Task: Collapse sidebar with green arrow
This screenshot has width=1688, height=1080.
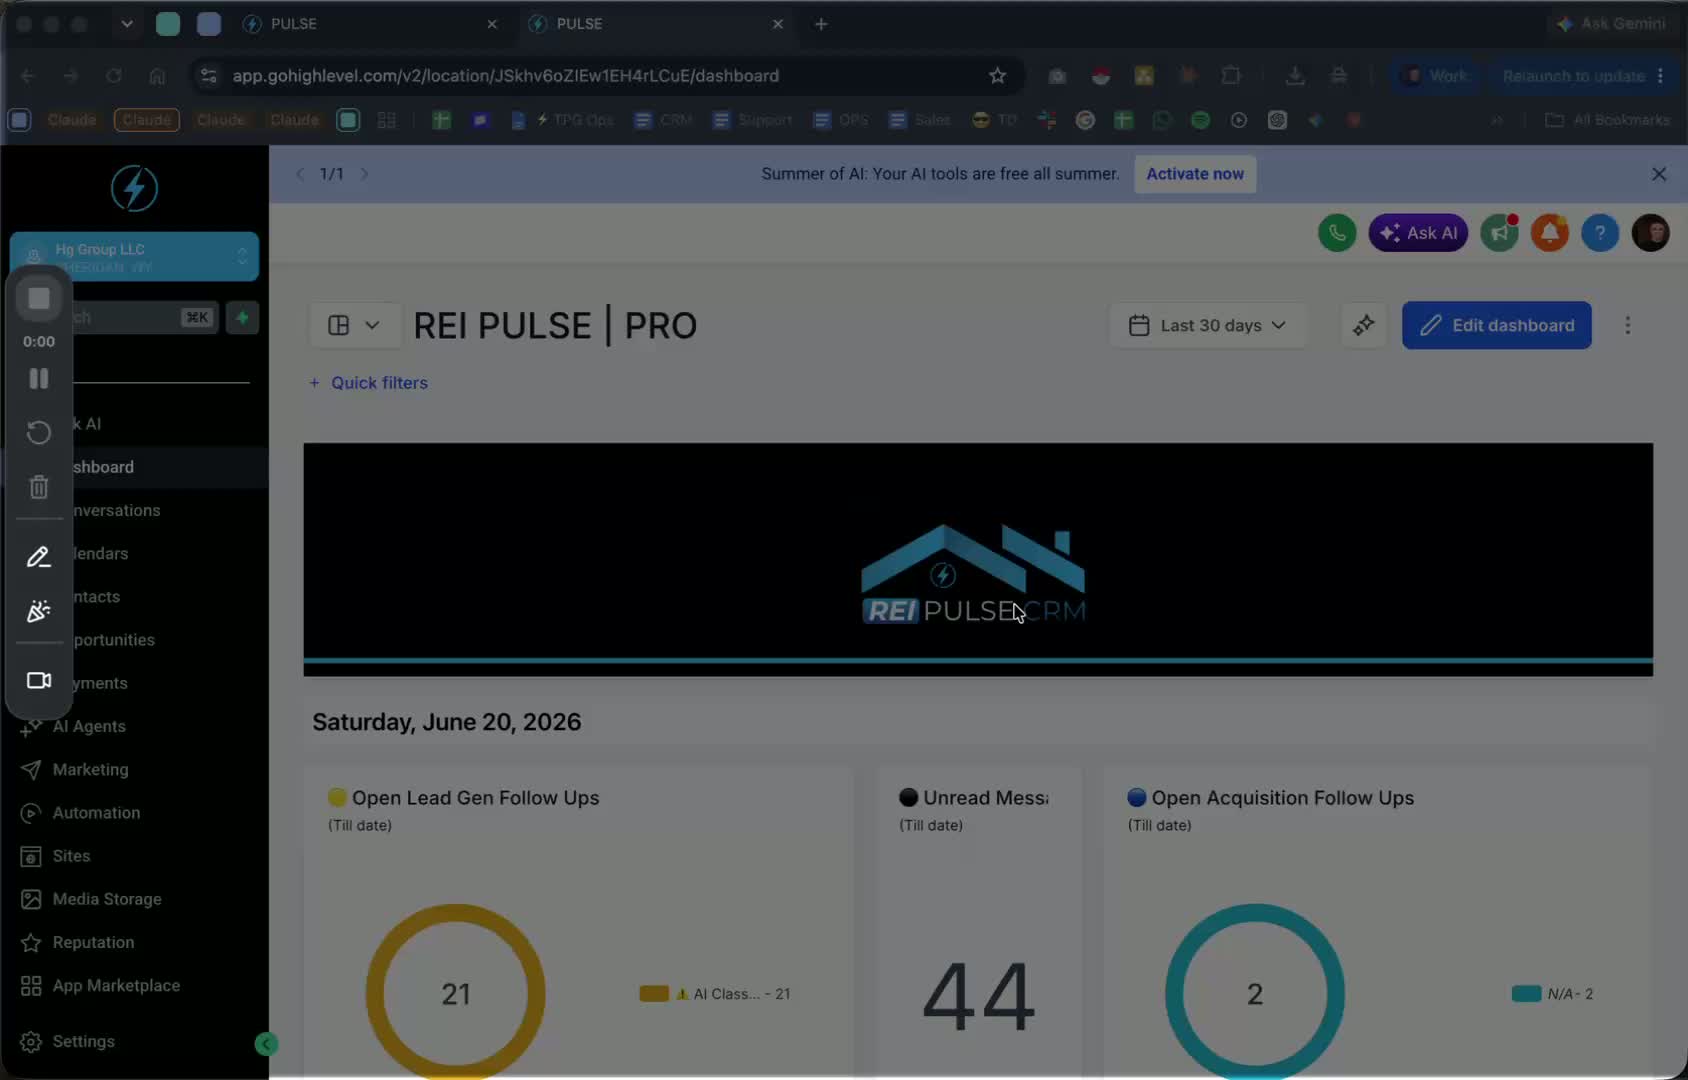Action: (266, 1044)
